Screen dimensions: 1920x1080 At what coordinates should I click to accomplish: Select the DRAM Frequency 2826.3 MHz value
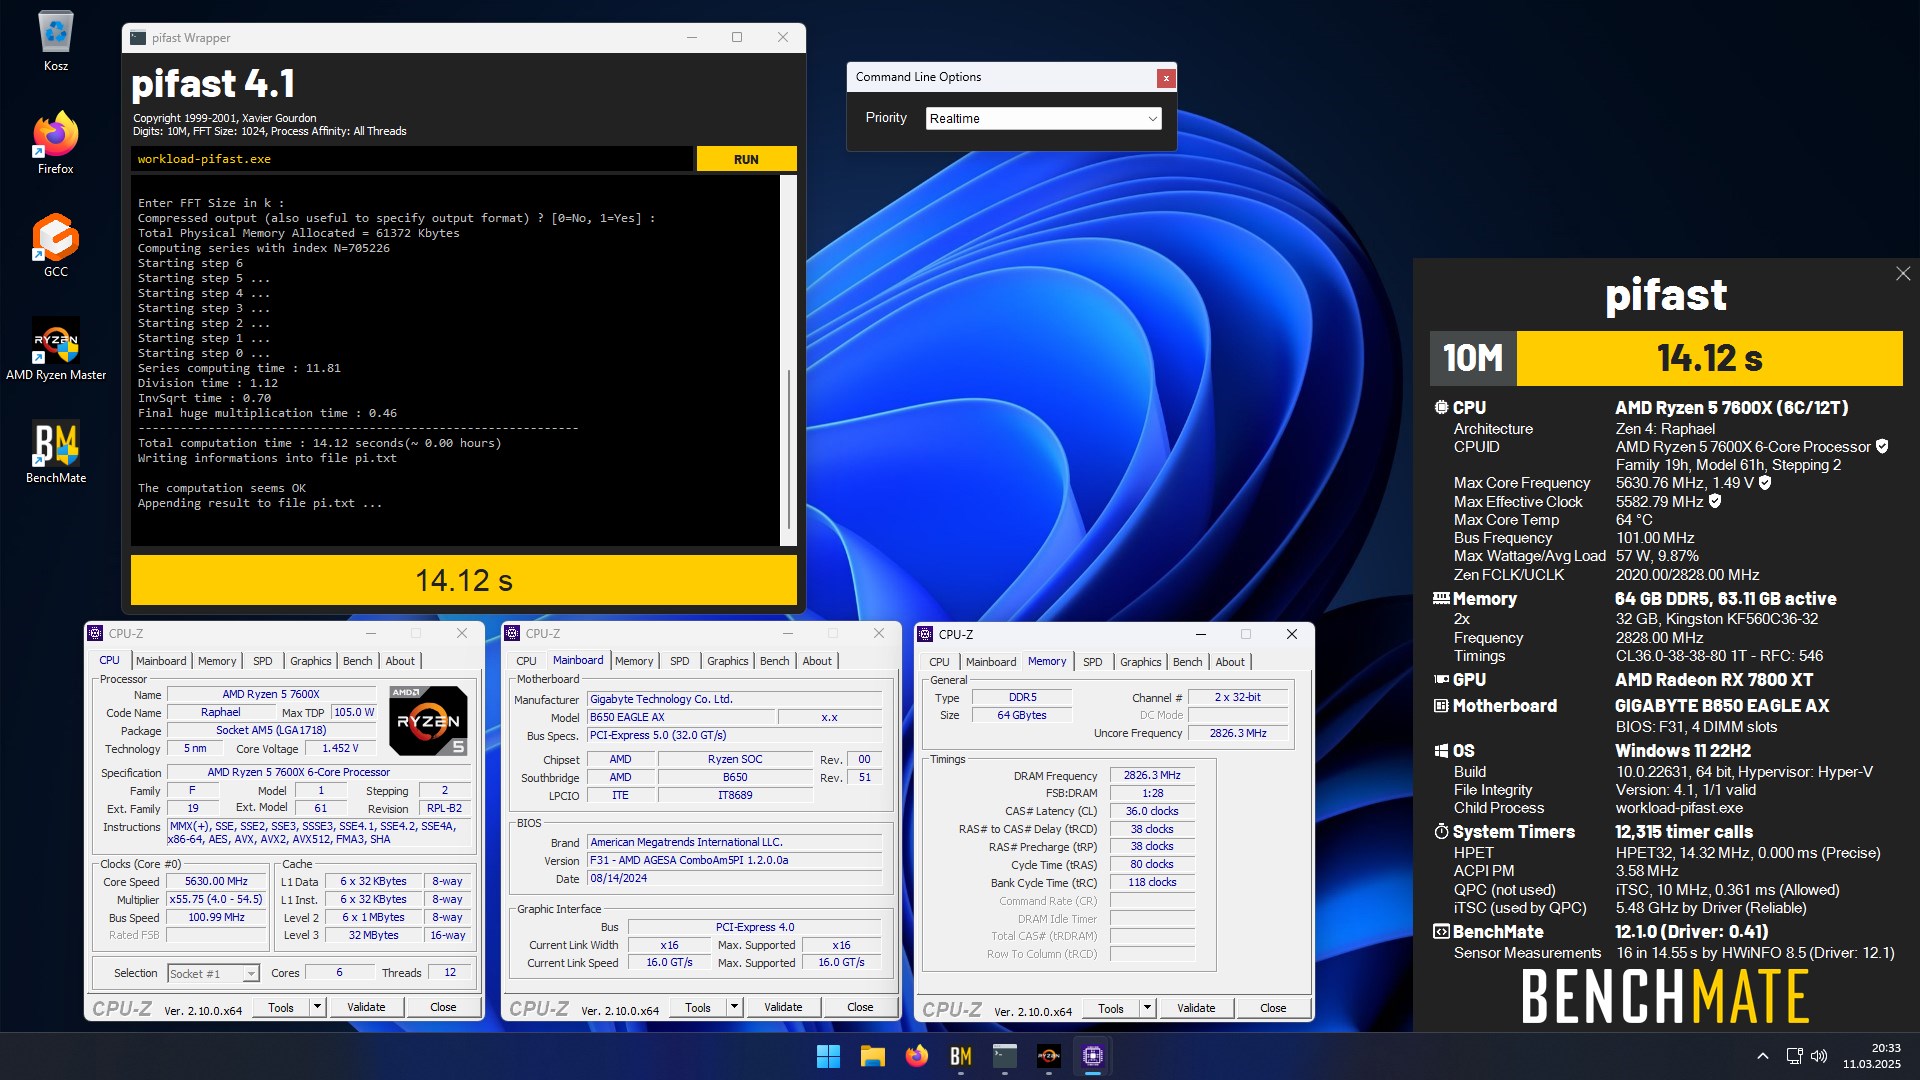[x=1152, y=775]
